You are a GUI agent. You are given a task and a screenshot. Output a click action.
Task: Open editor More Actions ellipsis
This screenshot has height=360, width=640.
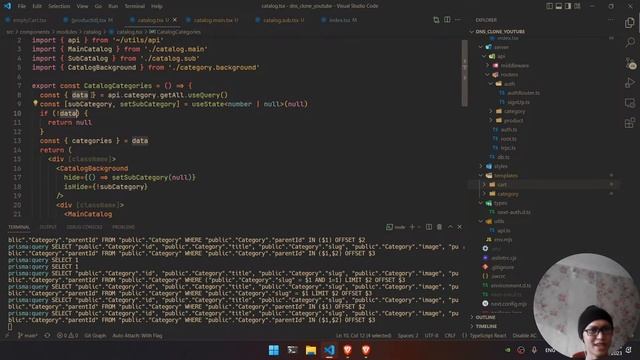tap(458, 20)
